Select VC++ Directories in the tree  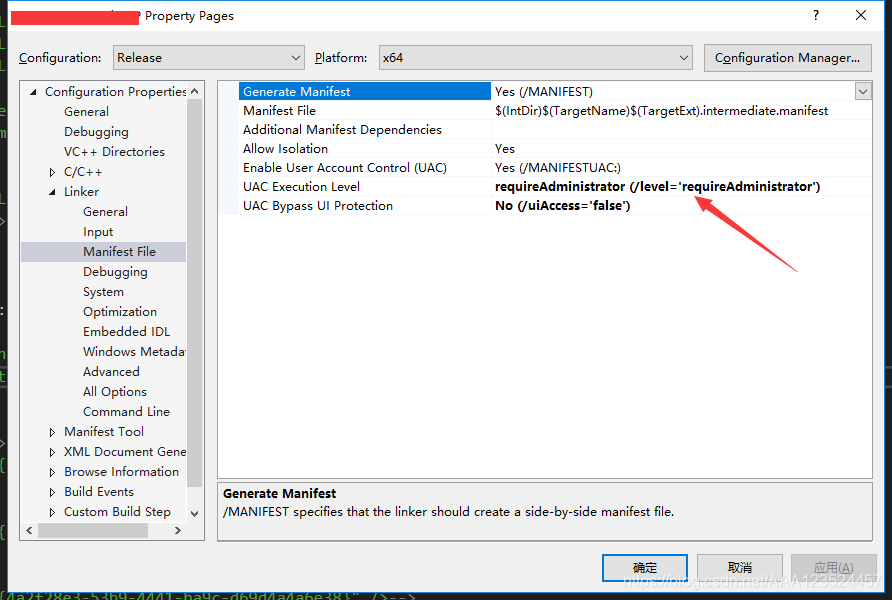(x=114, y=152)
